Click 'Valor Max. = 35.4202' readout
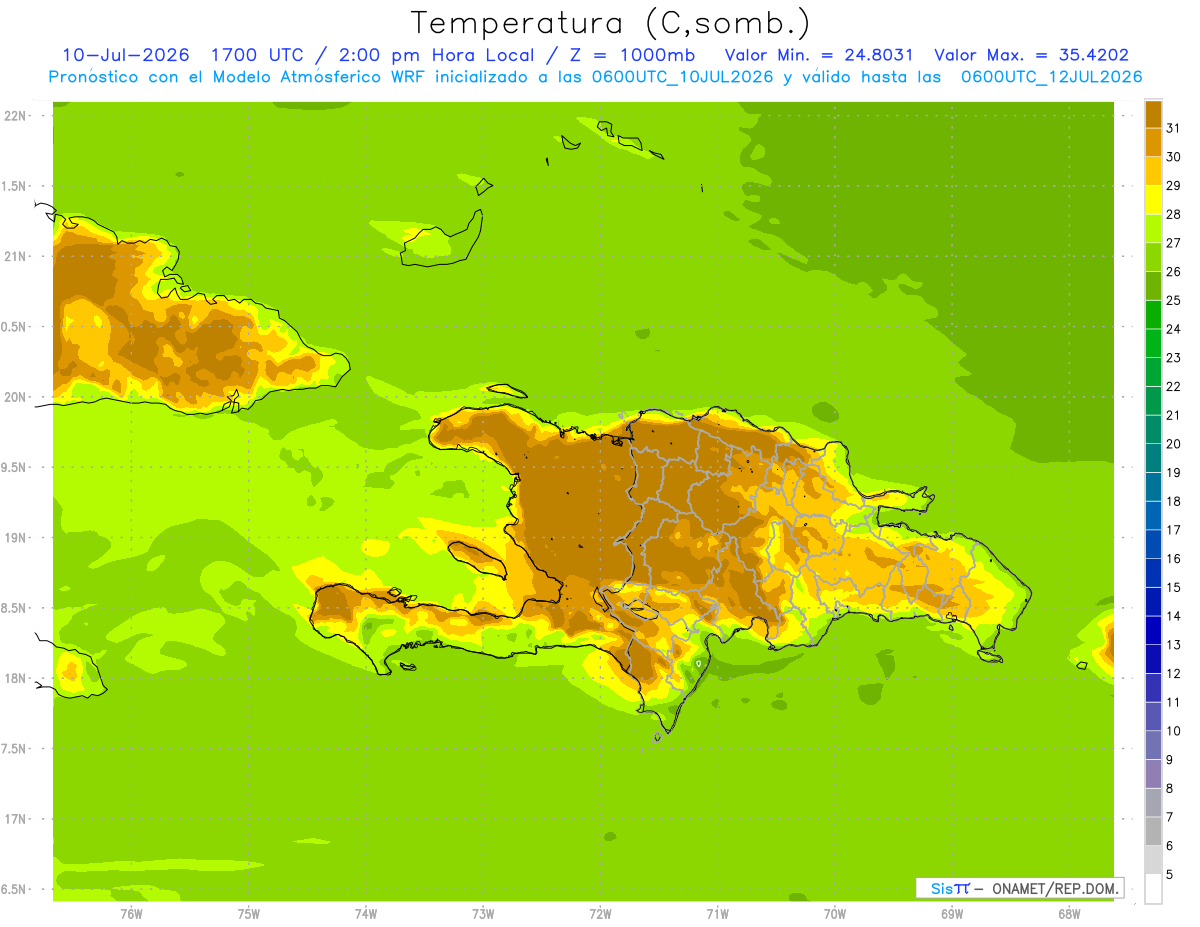Viewport: 1200px width, 927px height. [1031, 55]
